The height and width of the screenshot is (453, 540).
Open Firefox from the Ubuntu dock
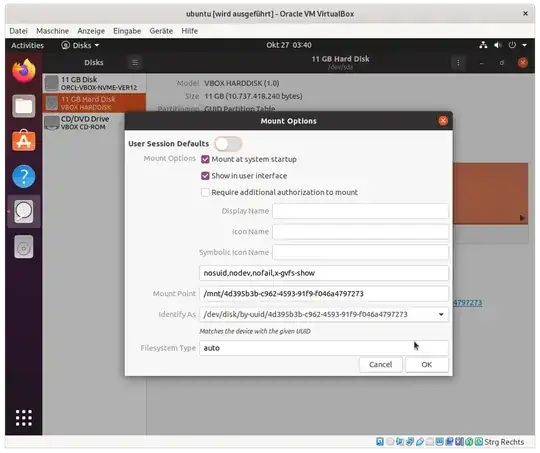[x=24, y=71]
